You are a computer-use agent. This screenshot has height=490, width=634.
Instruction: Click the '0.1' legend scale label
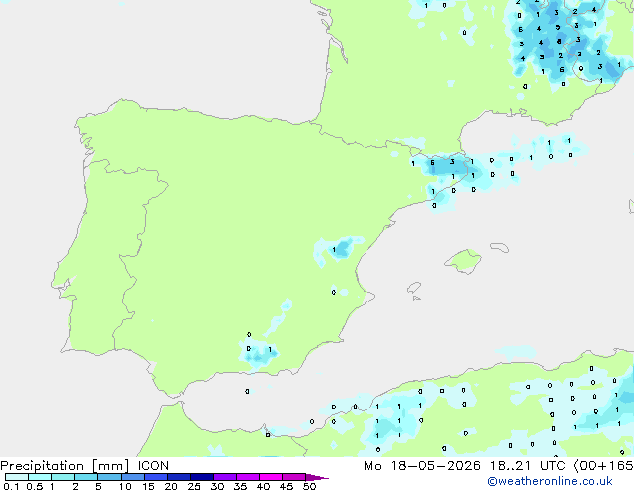coord(11,486)
